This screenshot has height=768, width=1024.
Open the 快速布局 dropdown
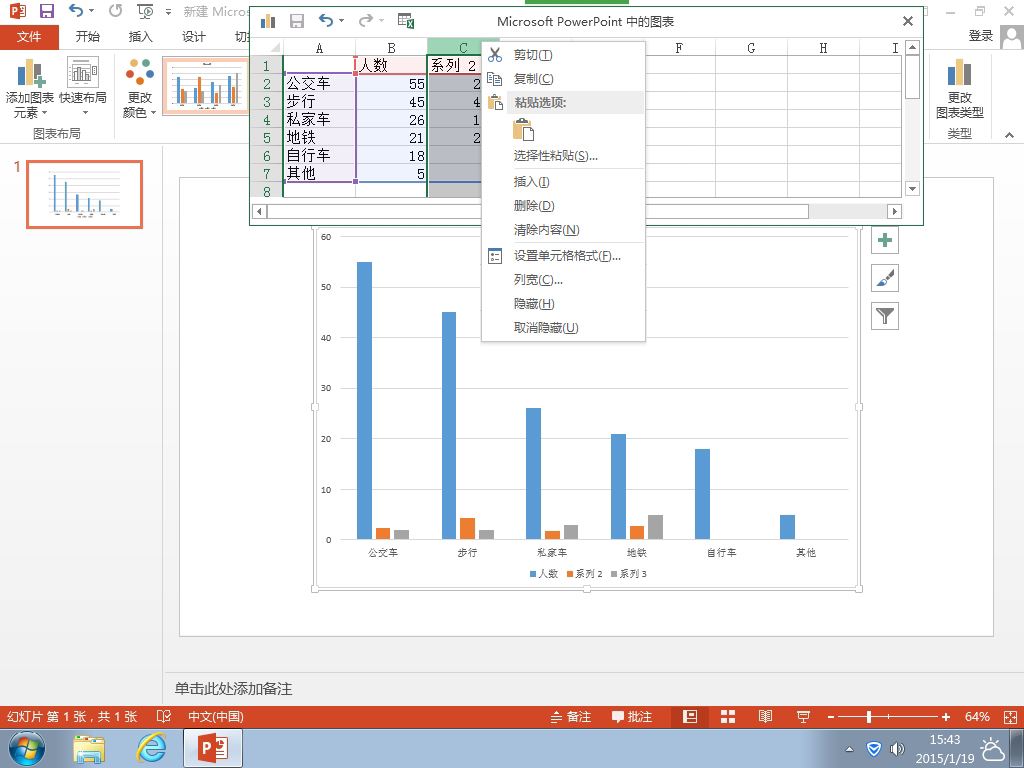83,88
